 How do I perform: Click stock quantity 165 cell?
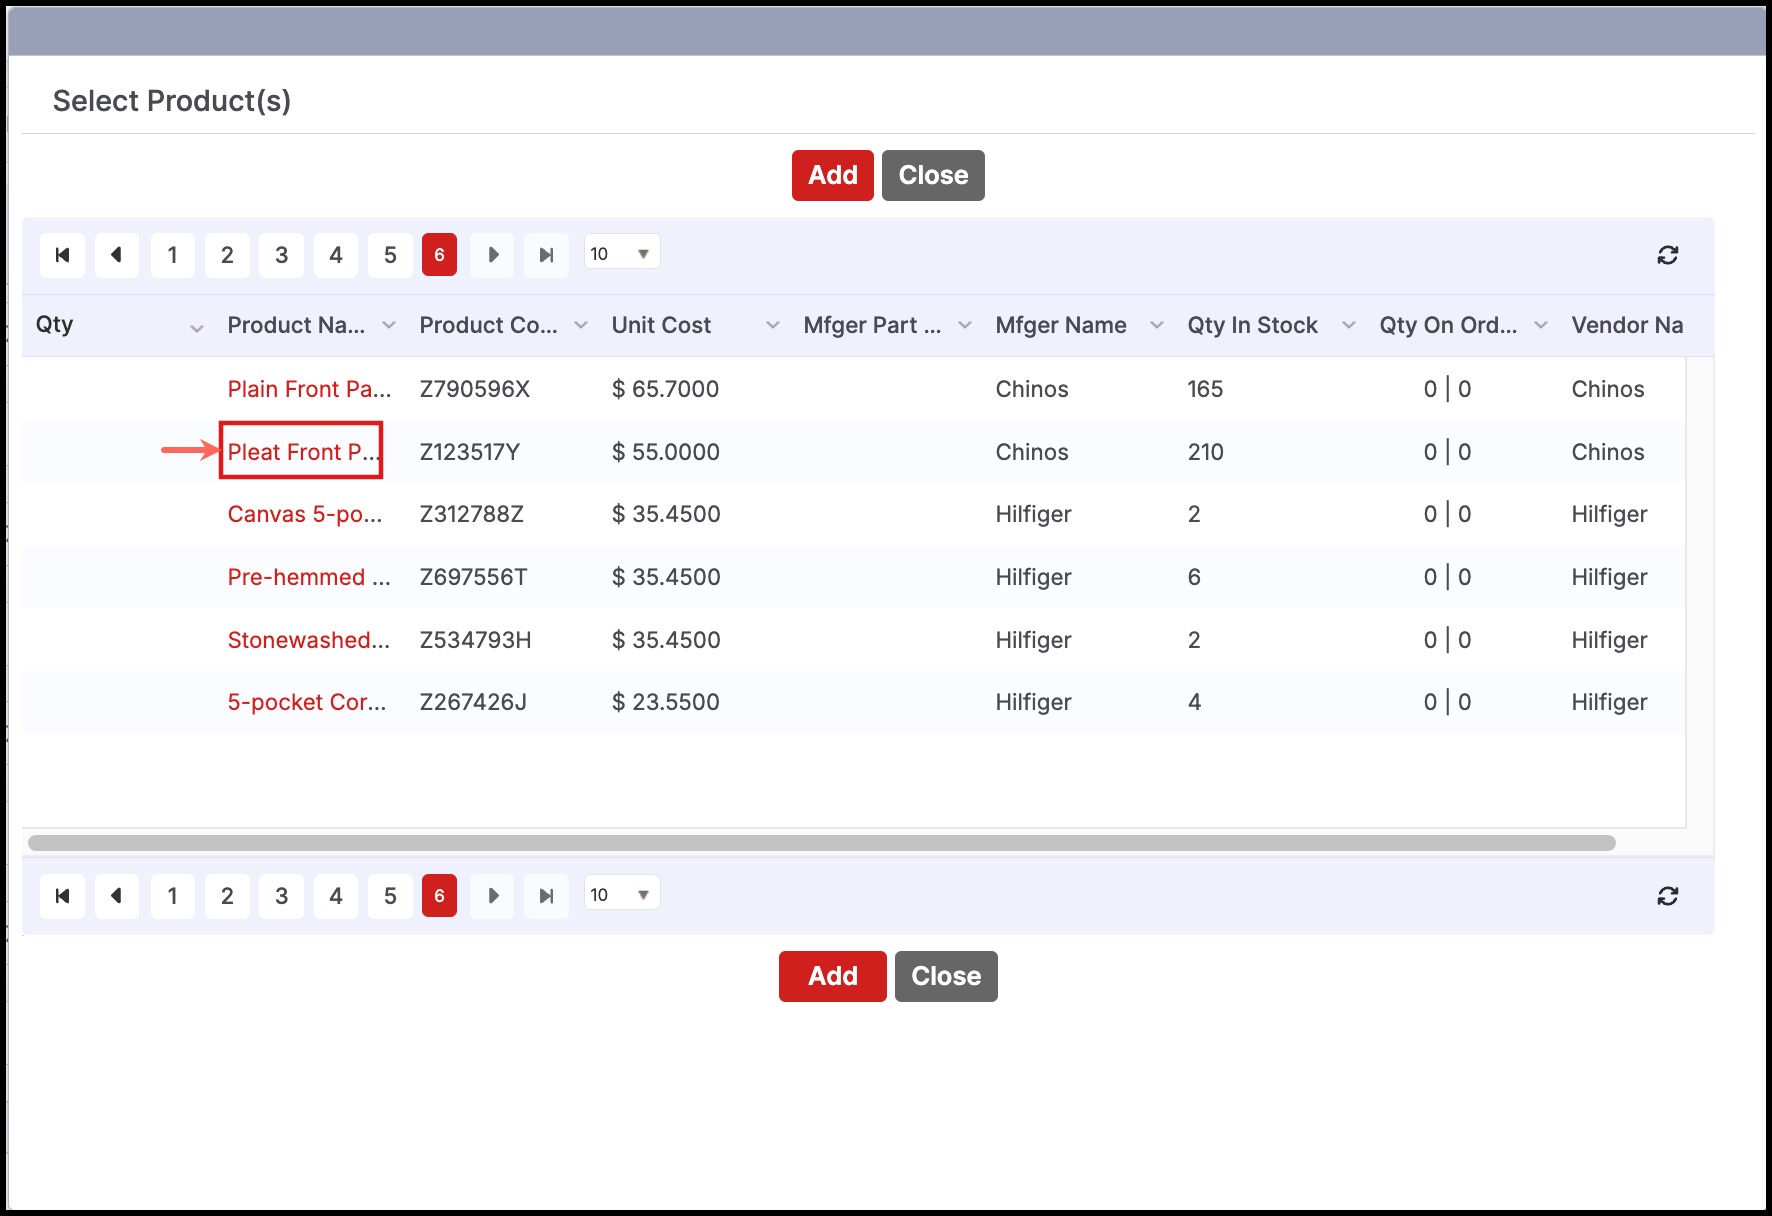pyautogui.click(x=1205, y=389)
